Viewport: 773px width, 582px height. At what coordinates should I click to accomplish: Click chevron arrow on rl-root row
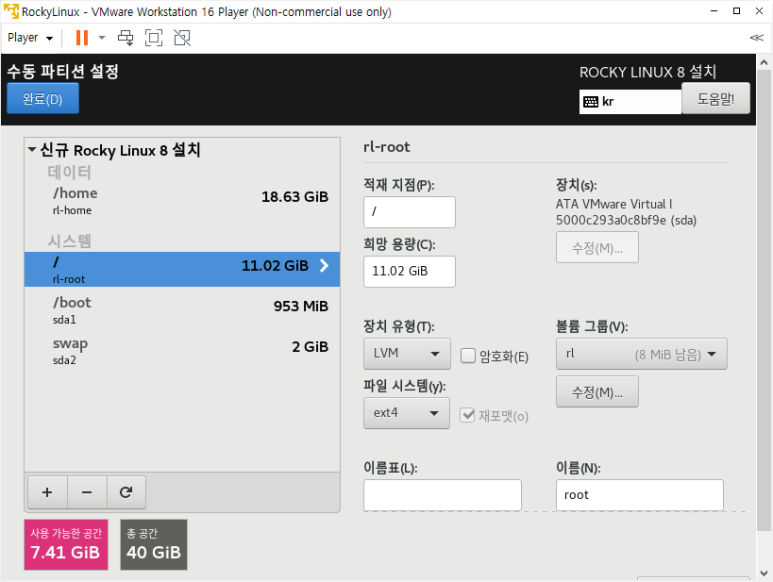pyautogui.click(x=324, y=266)
